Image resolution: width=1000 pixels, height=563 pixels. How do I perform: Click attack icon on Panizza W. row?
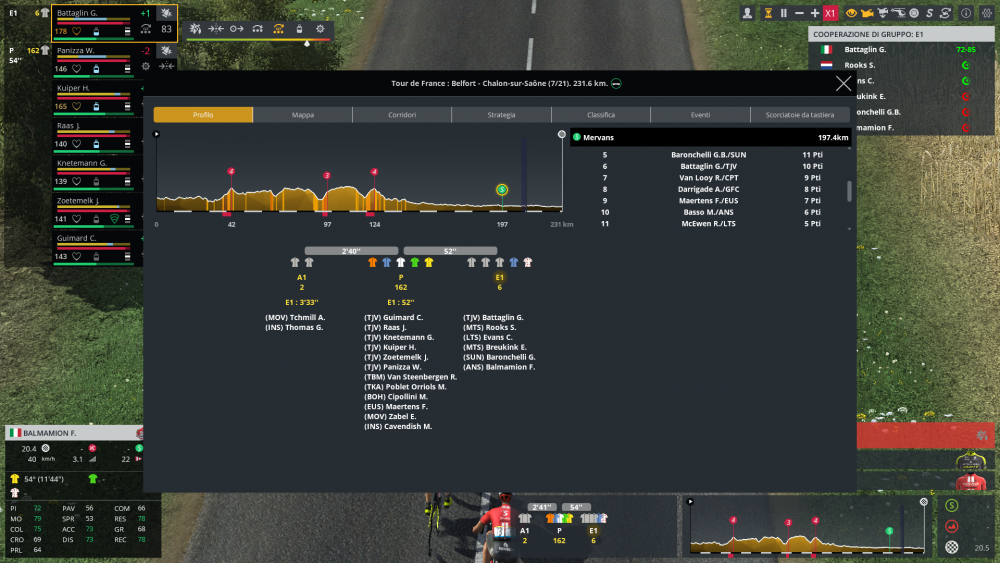point(166,50)
